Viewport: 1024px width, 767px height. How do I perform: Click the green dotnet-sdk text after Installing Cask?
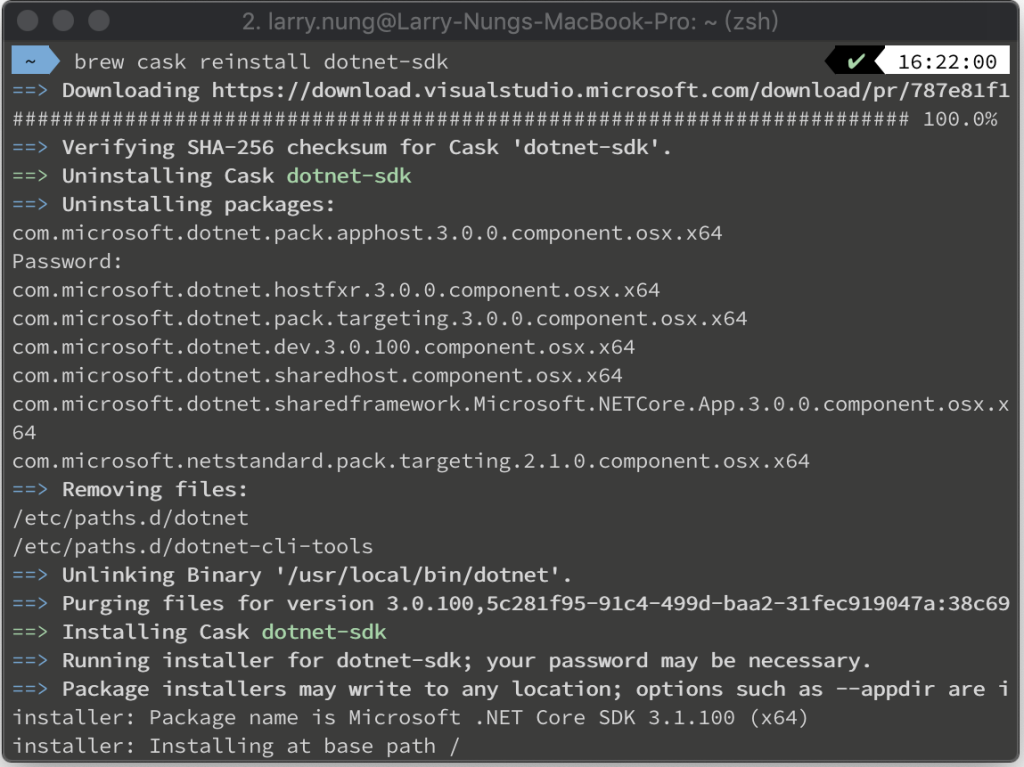324,632
